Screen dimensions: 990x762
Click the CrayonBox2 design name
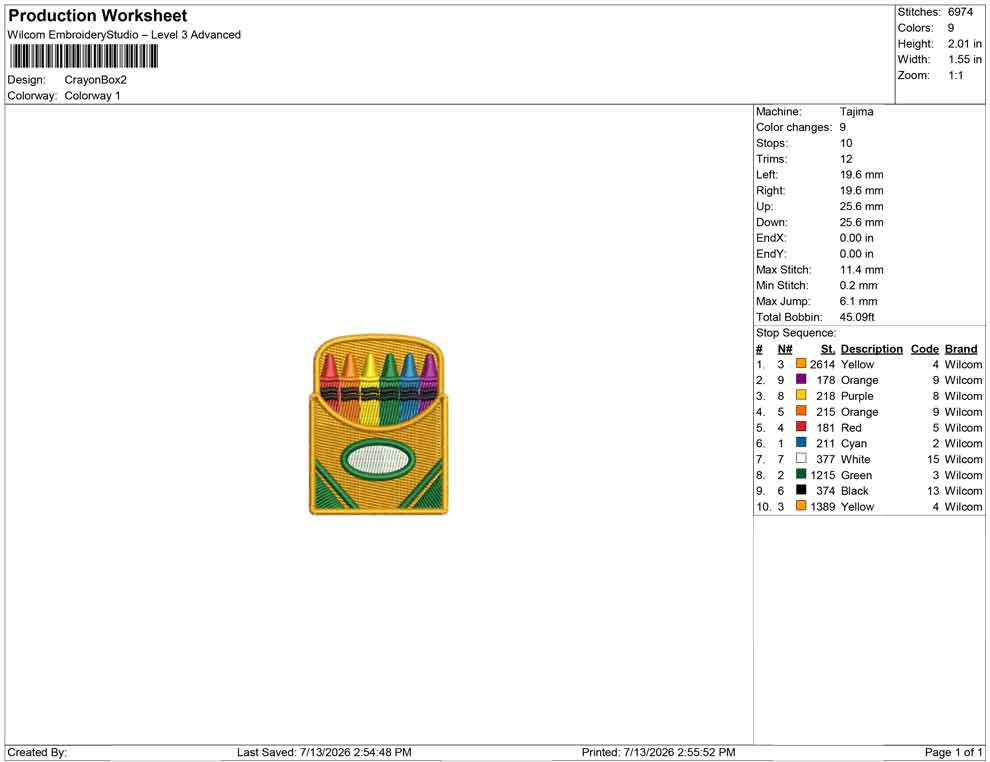[x=95, y=80]
